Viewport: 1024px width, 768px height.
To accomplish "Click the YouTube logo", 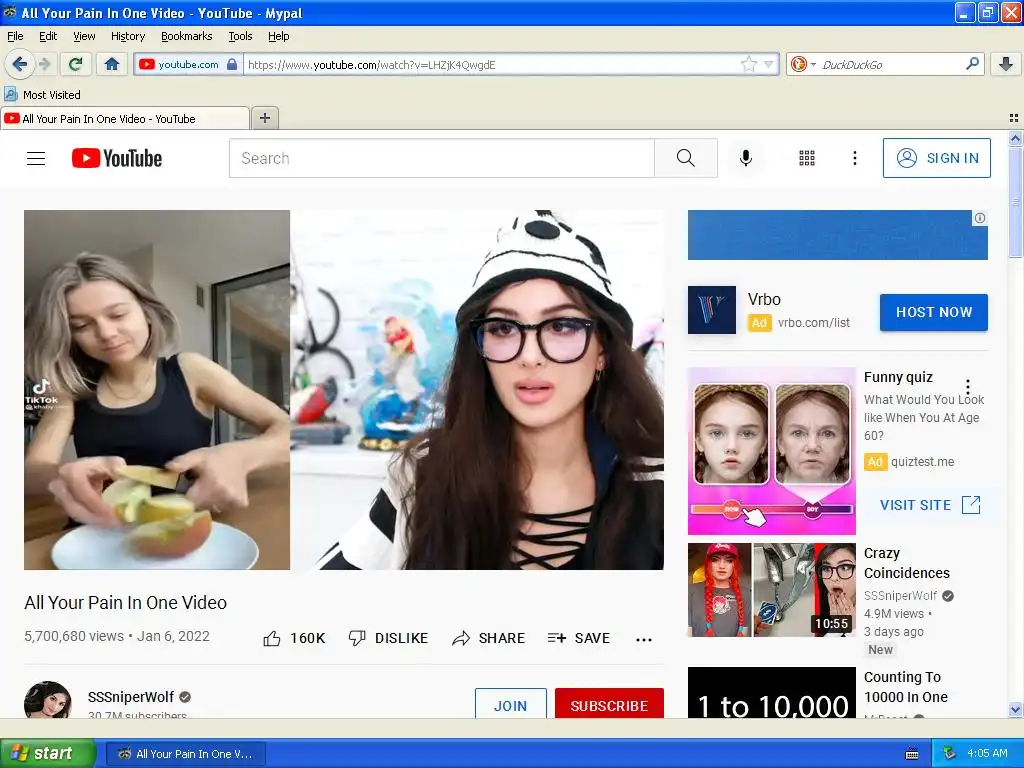I will 117,158.
